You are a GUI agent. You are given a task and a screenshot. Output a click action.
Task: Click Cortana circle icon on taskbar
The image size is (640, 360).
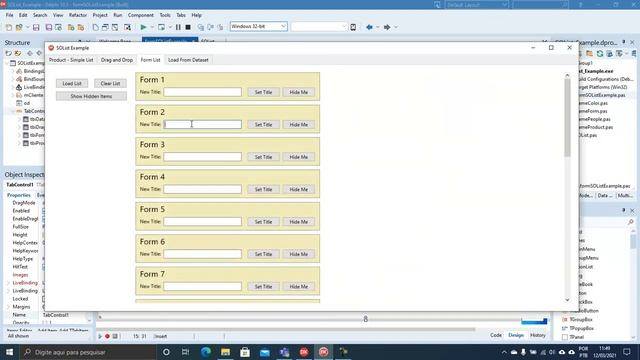tap(166, 352)
